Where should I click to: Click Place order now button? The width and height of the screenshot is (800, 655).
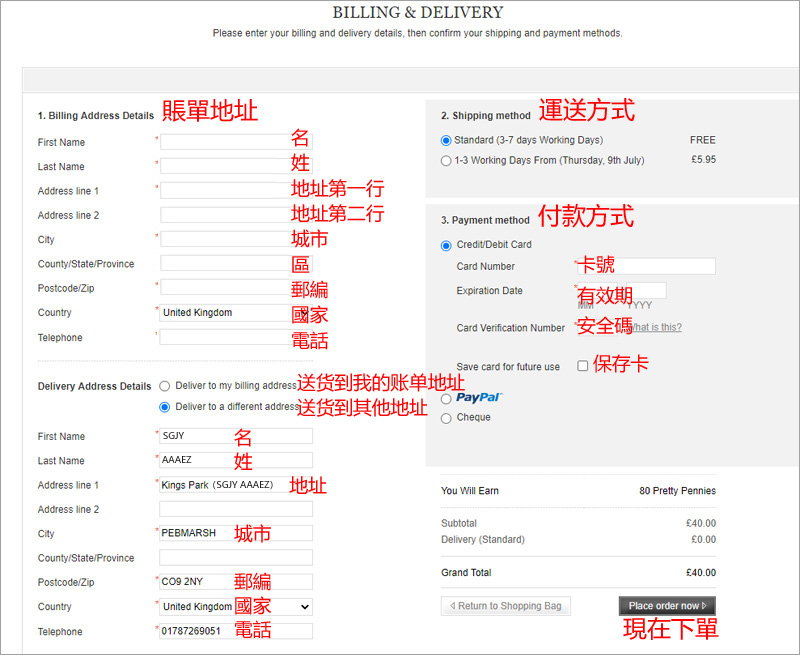(667, 606)
